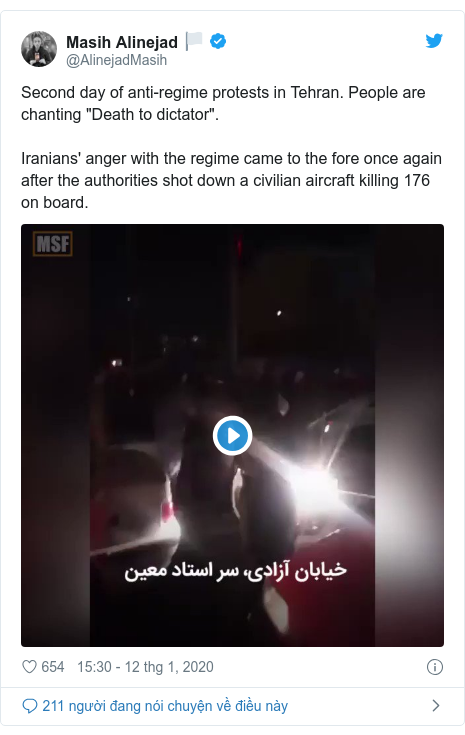
Task: Open the tweet timestamp 15:30 - 12 thg 1, 2020
Action: point(145,667)
